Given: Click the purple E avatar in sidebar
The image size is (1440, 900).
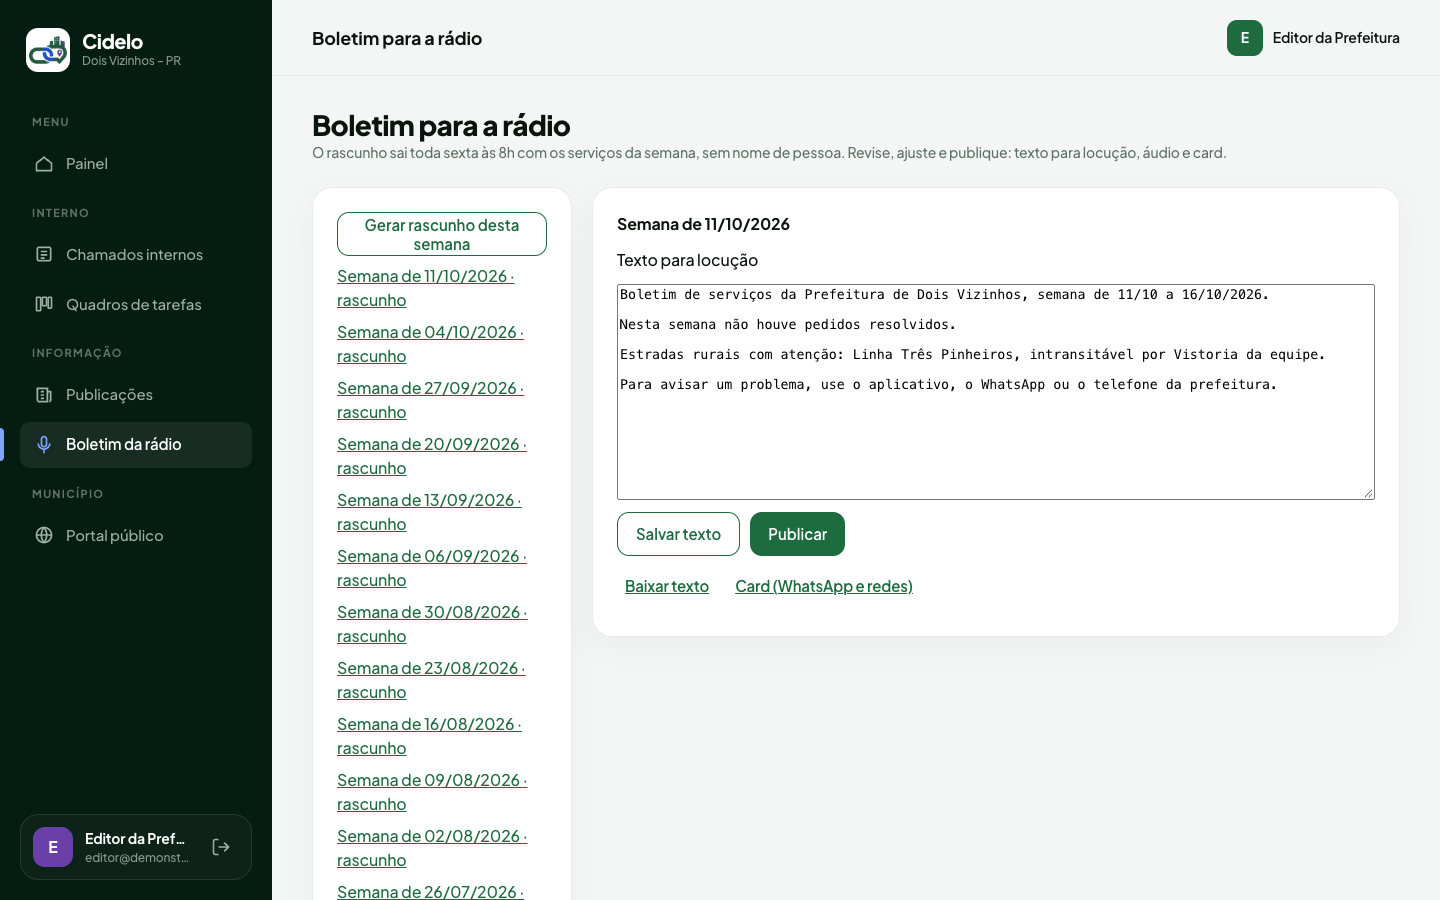Looking at the screenshot, I should coord(53,847).
